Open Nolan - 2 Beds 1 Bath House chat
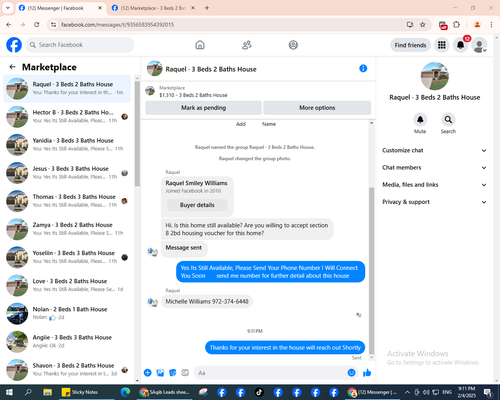The width and height of the screenshot is (500, 400). coord(67,313)
